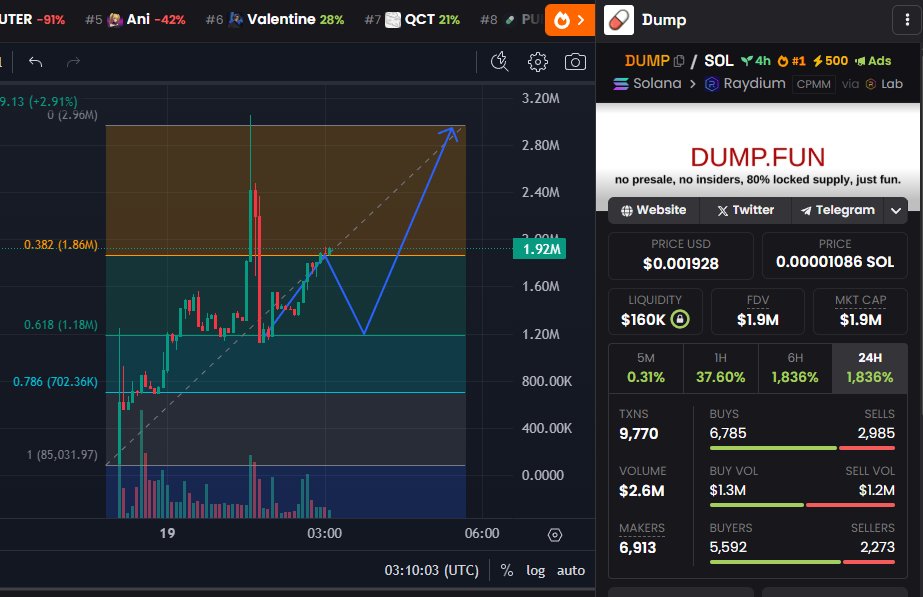Toggle log scale on chart
This screenshot has height=597, width=923.
(535, 571)
